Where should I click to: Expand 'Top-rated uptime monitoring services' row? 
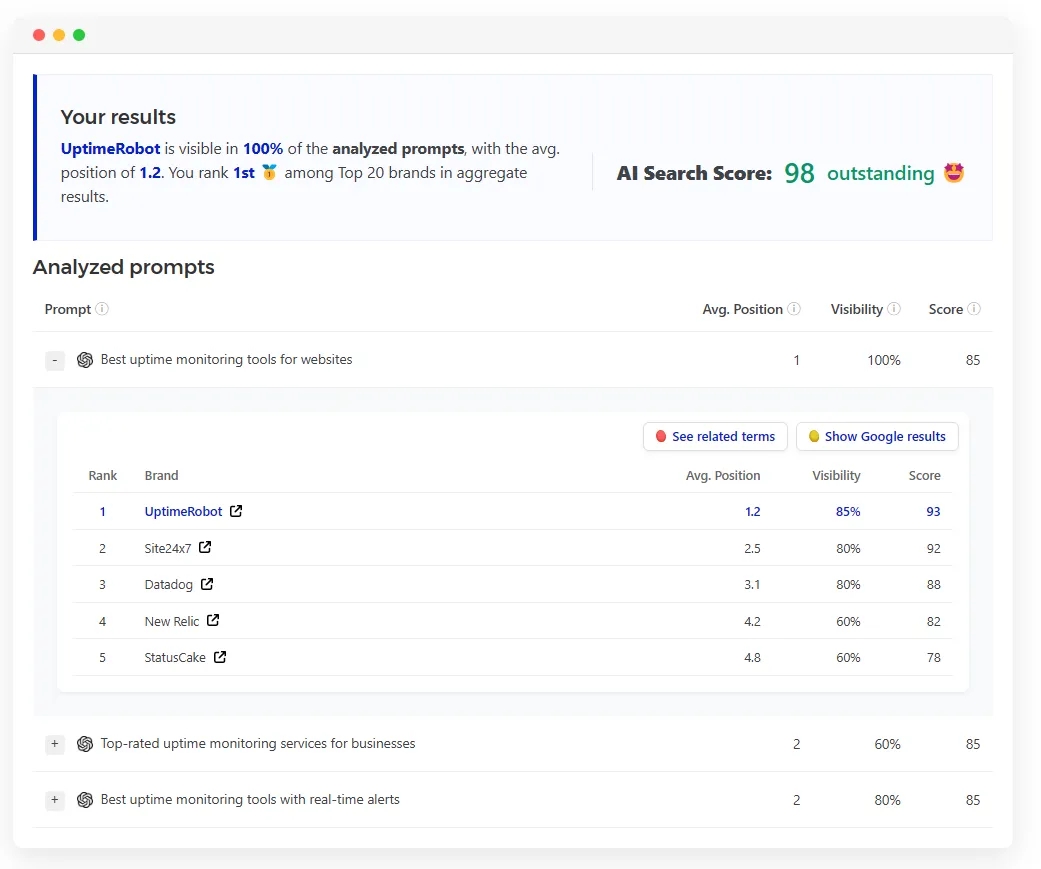(55, 744)
